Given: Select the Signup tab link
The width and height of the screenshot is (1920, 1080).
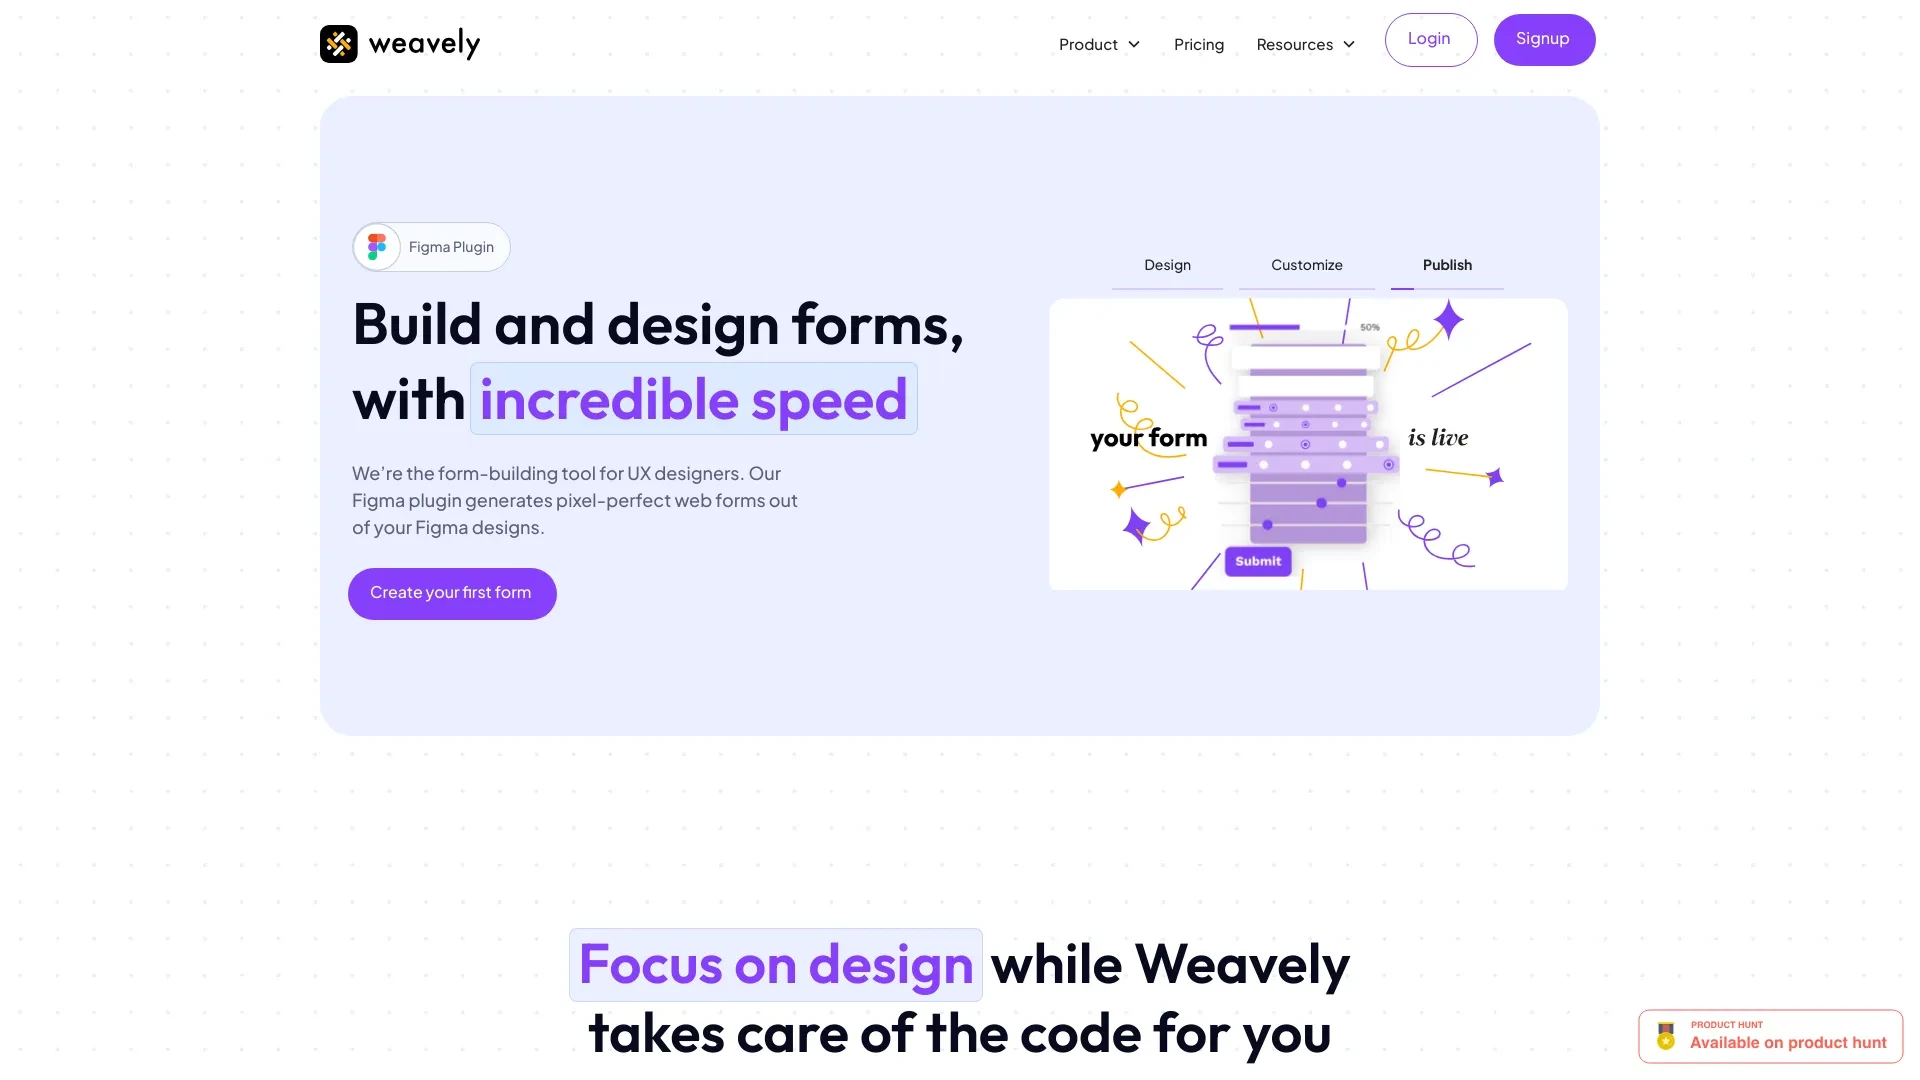Looking at the screenshot, I should point(1544,40).
